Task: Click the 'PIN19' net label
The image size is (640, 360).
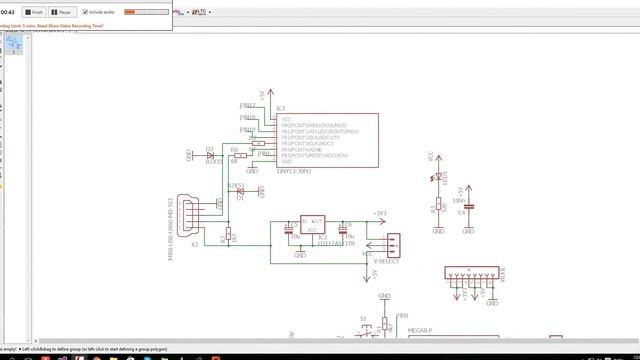Action: 247,130
